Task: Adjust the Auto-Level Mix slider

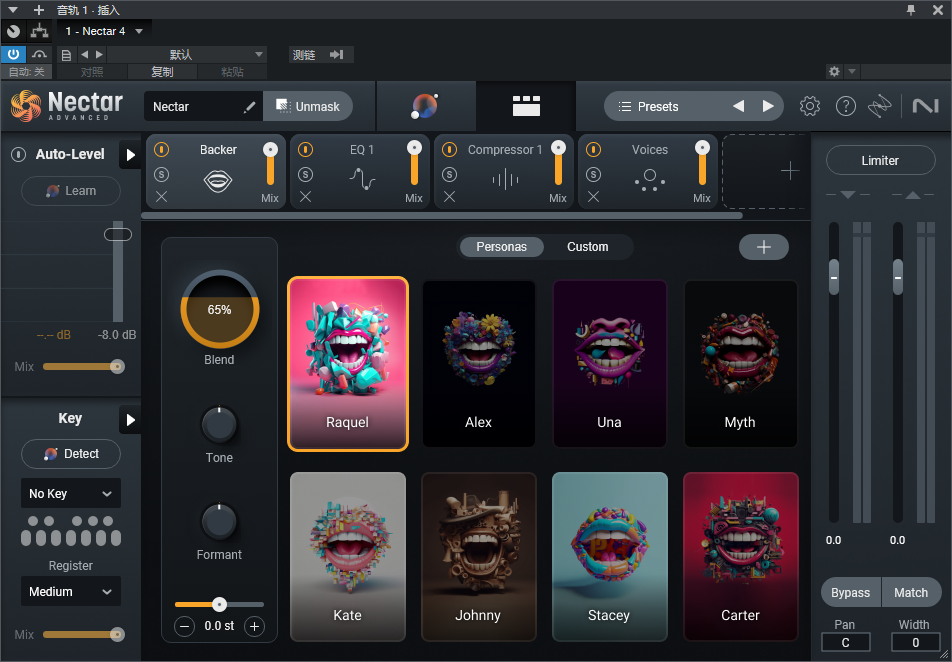Action: coord(84,366)
